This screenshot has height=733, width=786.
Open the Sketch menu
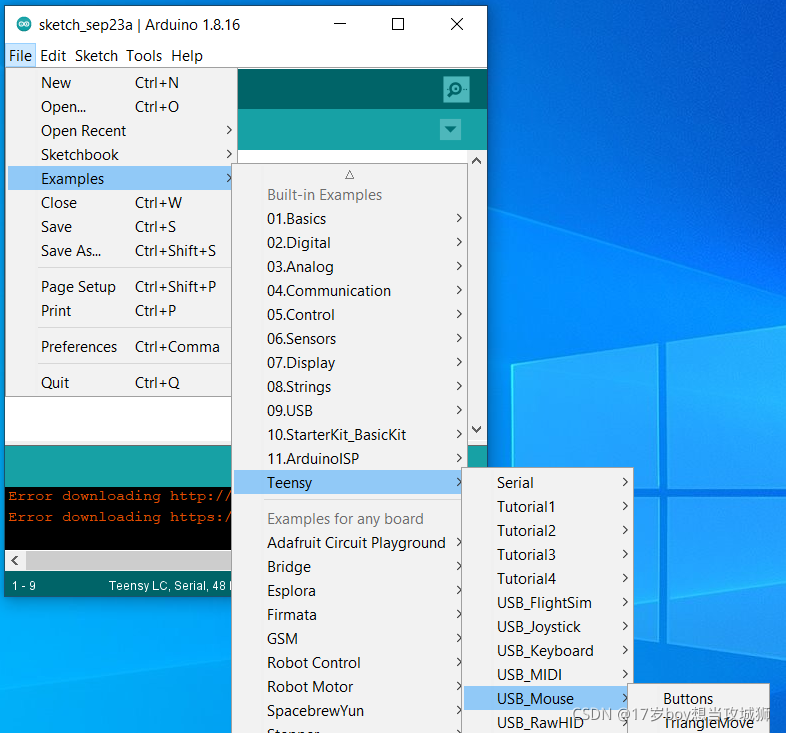(x=96, y=56)
